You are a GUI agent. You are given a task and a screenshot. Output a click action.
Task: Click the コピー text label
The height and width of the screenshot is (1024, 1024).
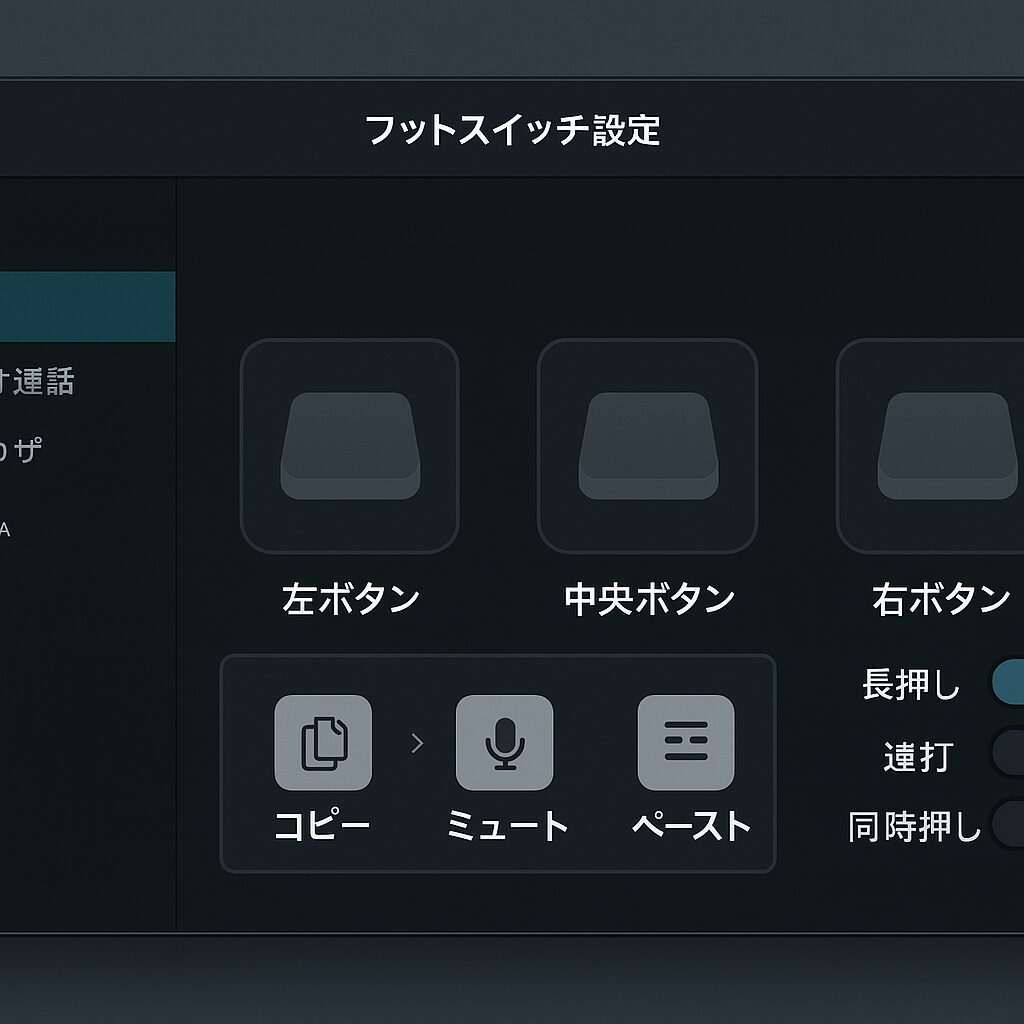point(323,826)
